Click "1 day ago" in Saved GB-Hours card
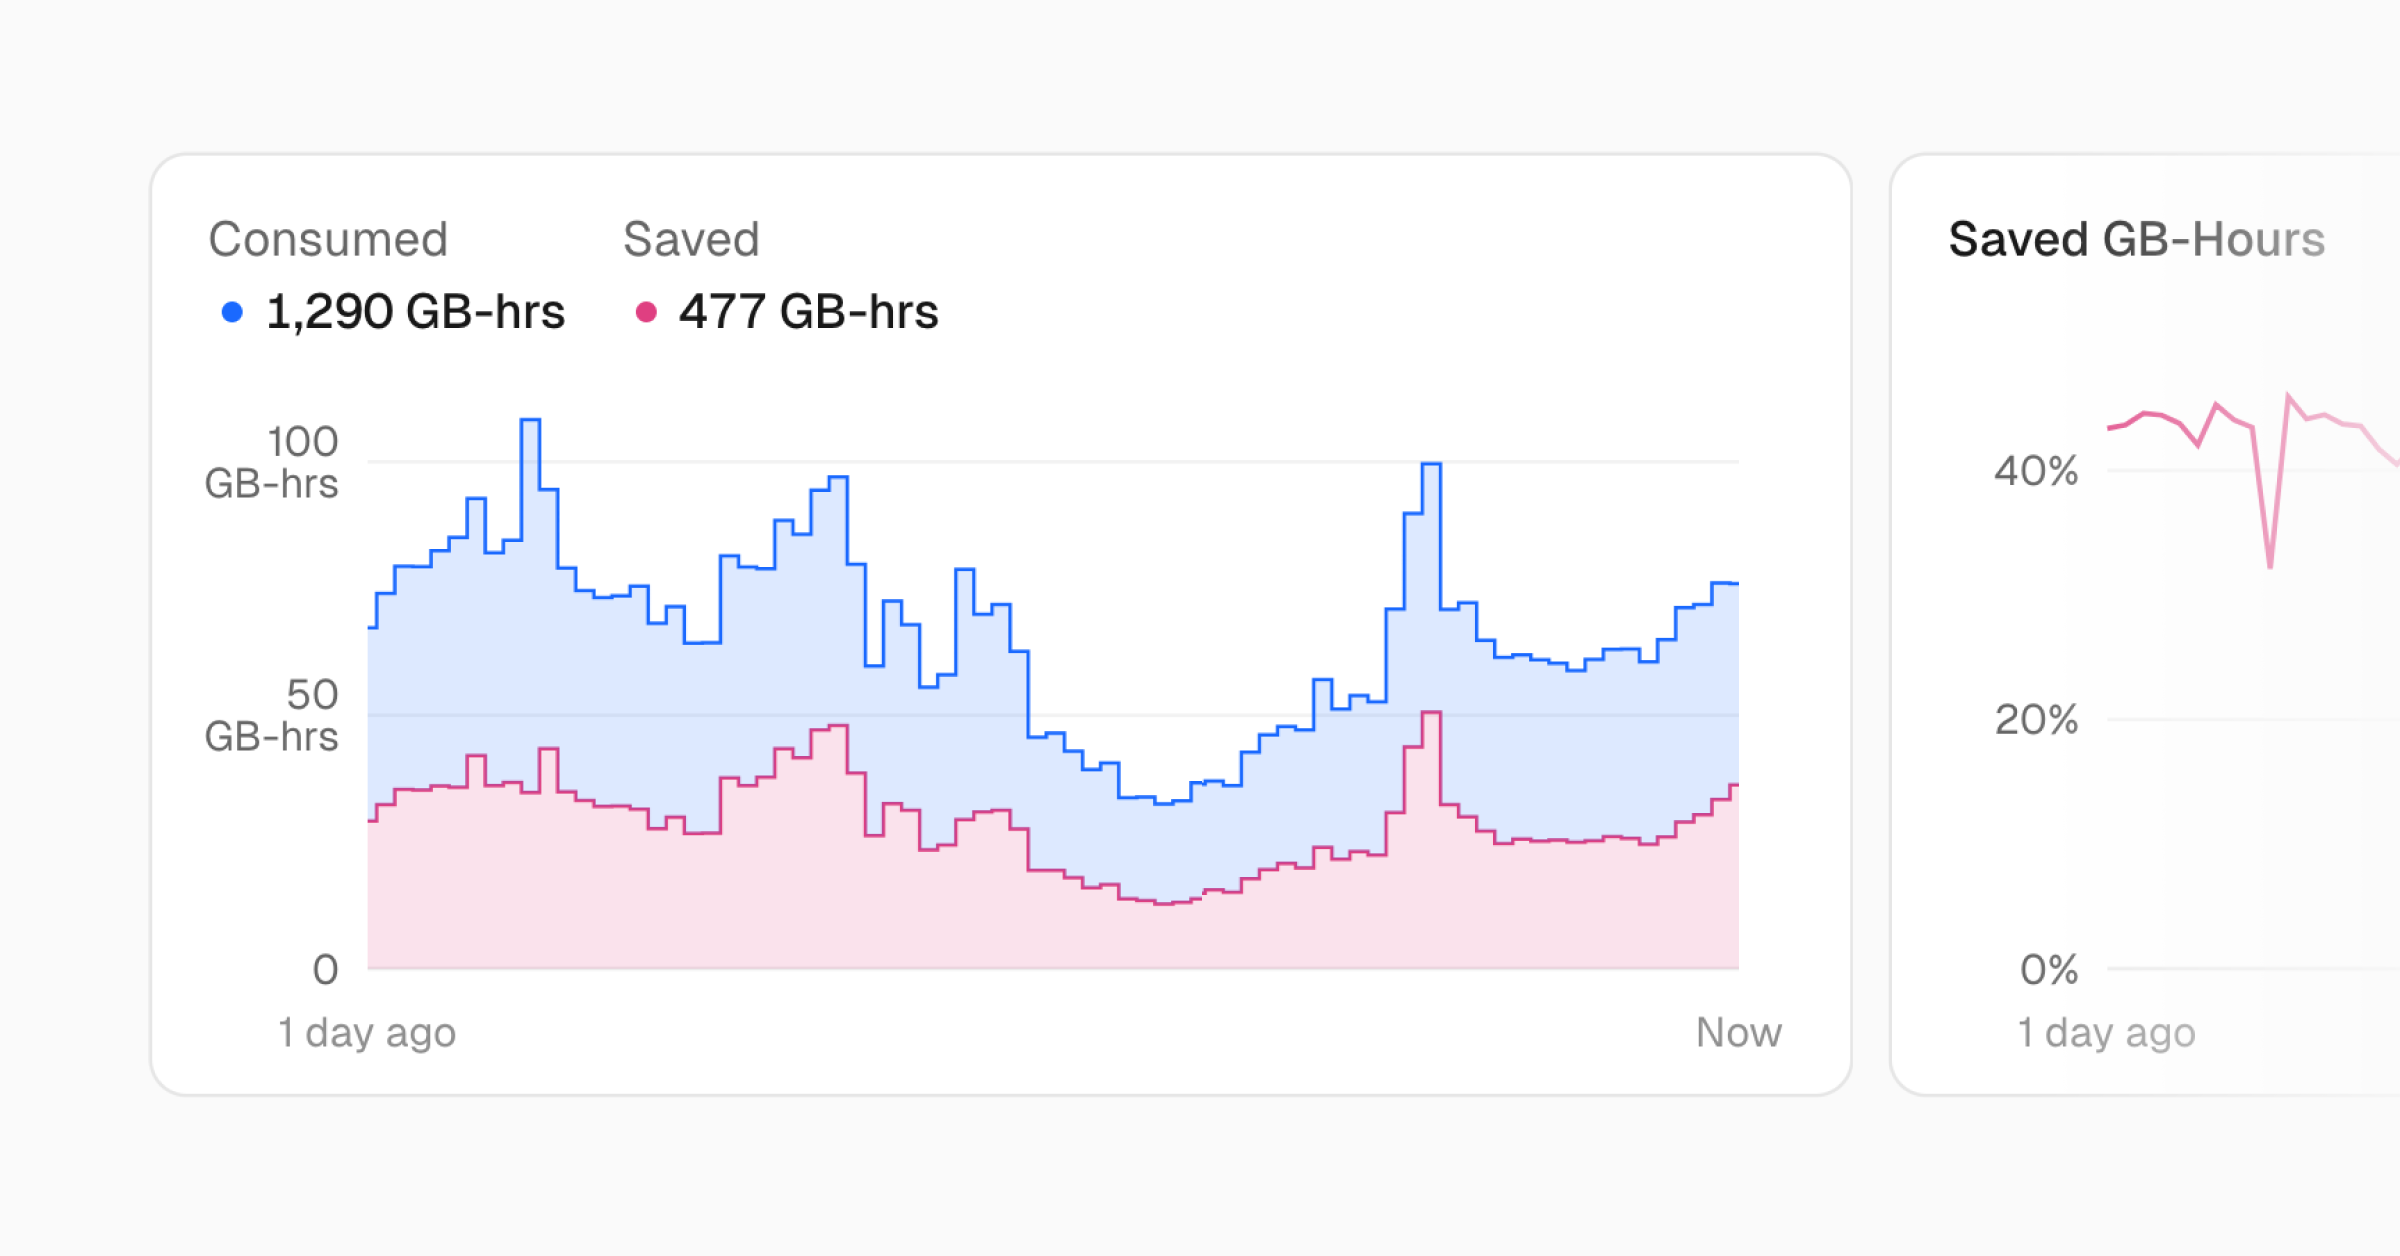Image resolution: width=2400 pixels, height=1256 pixels. coord(2106,1032)
